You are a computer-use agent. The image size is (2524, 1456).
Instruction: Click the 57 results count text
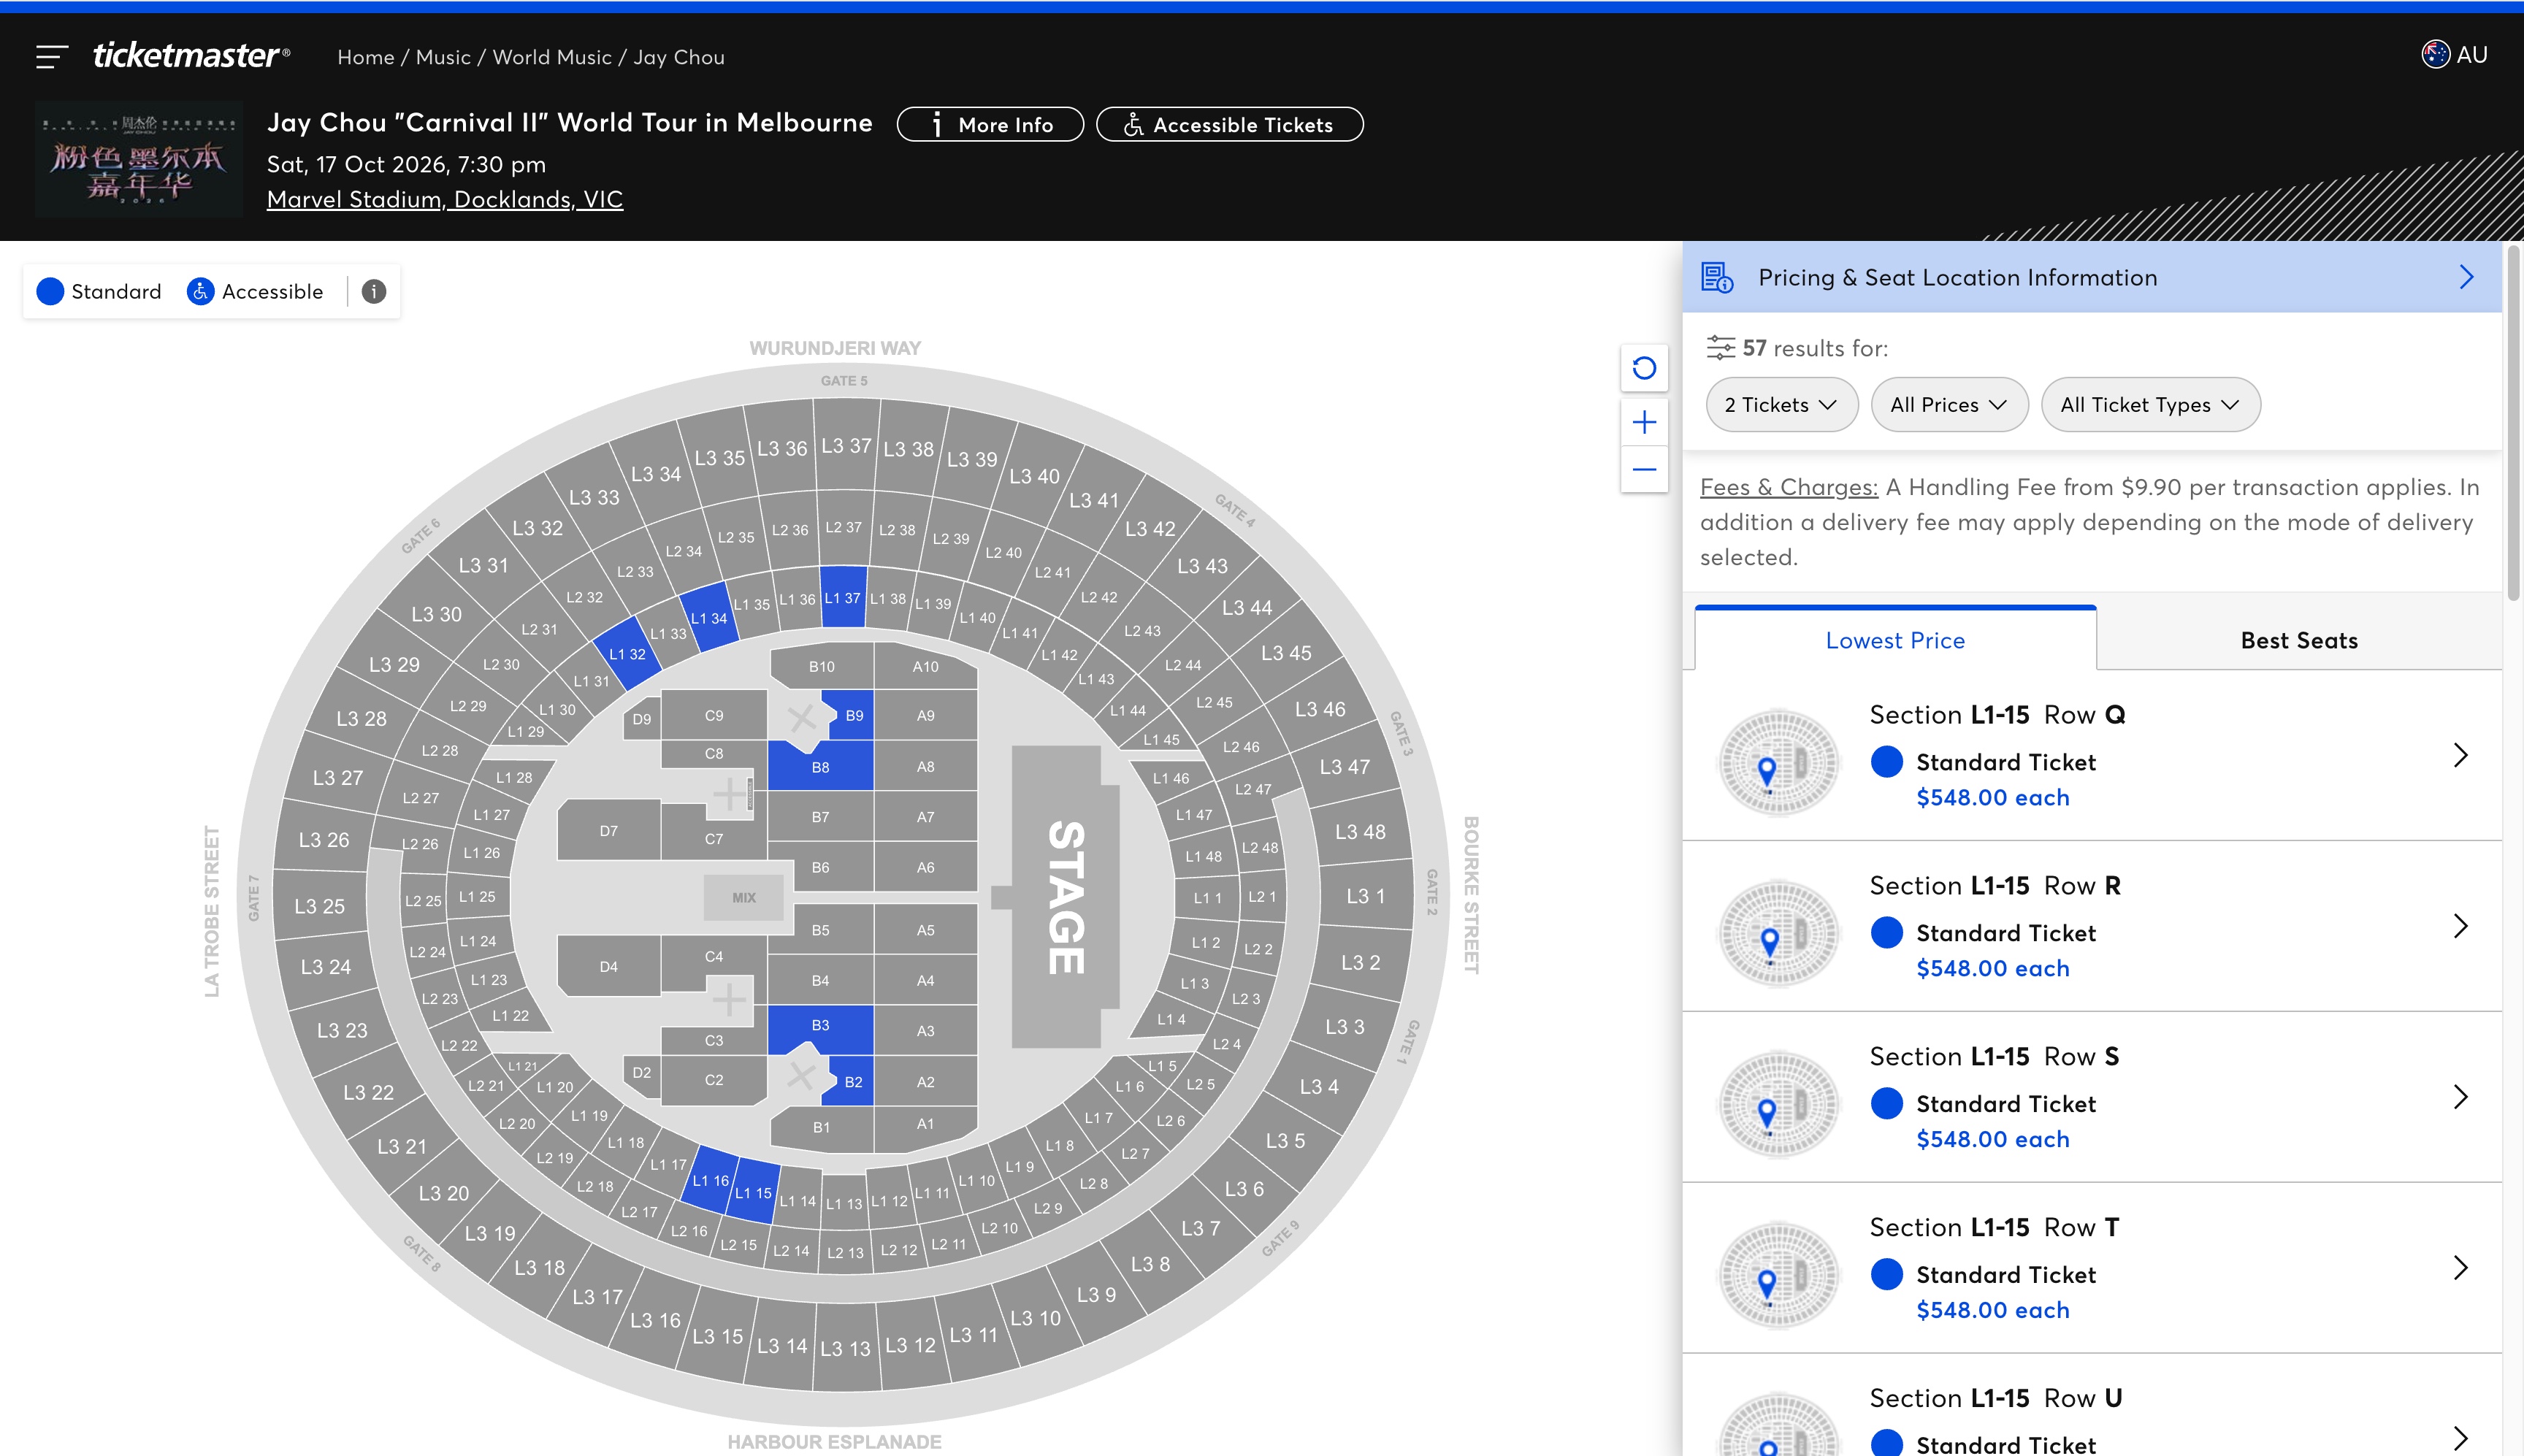pos(1815,348)
